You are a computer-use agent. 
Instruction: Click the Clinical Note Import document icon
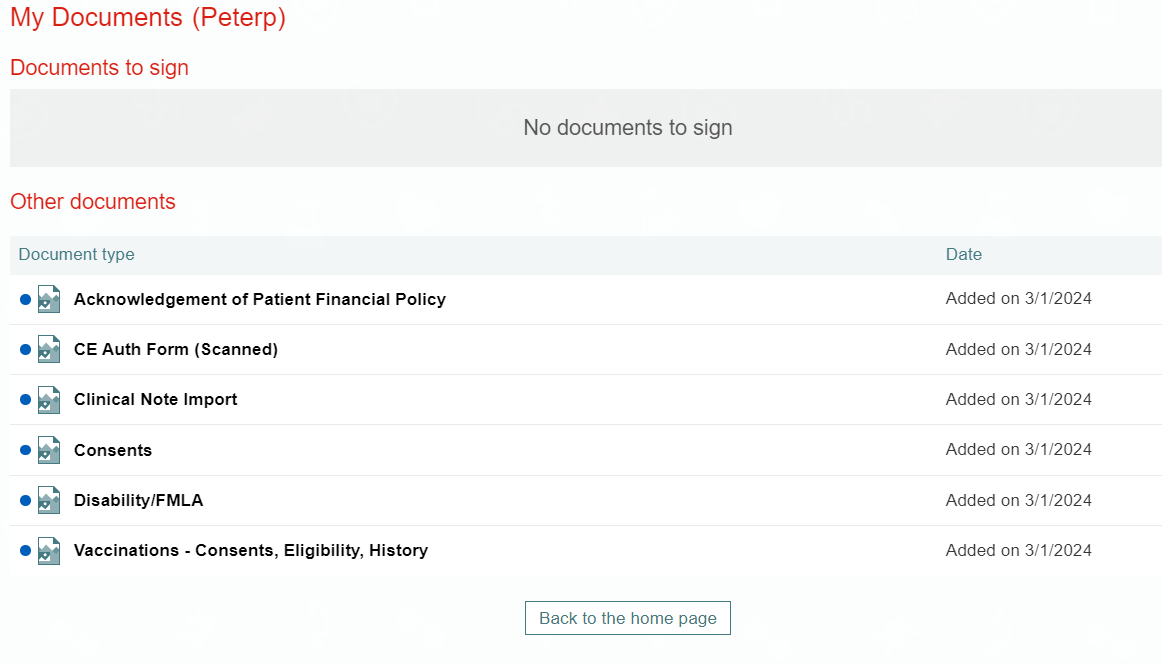(49, 400)
